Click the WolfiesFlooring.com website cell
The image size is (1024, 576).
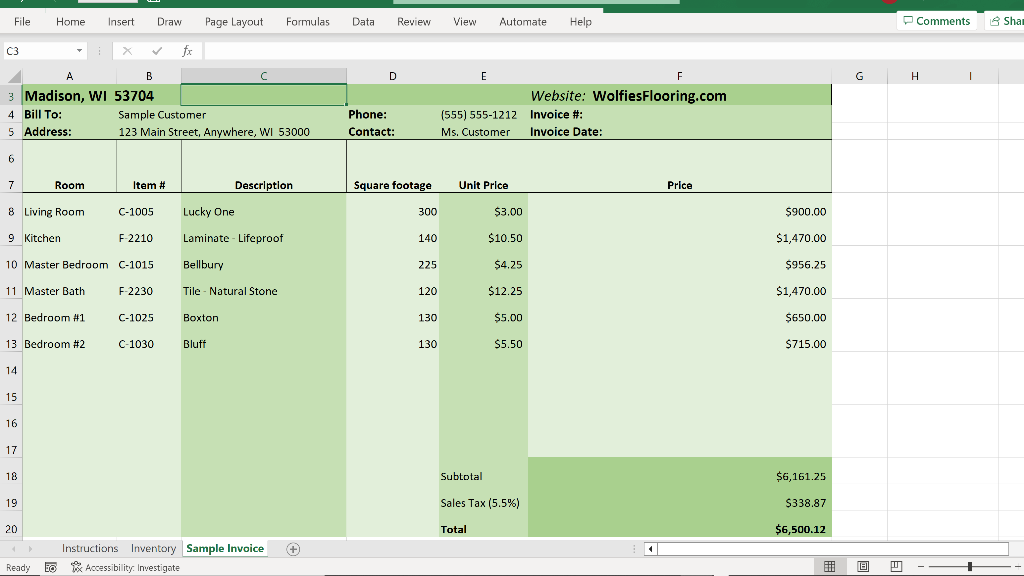point(660,96)
